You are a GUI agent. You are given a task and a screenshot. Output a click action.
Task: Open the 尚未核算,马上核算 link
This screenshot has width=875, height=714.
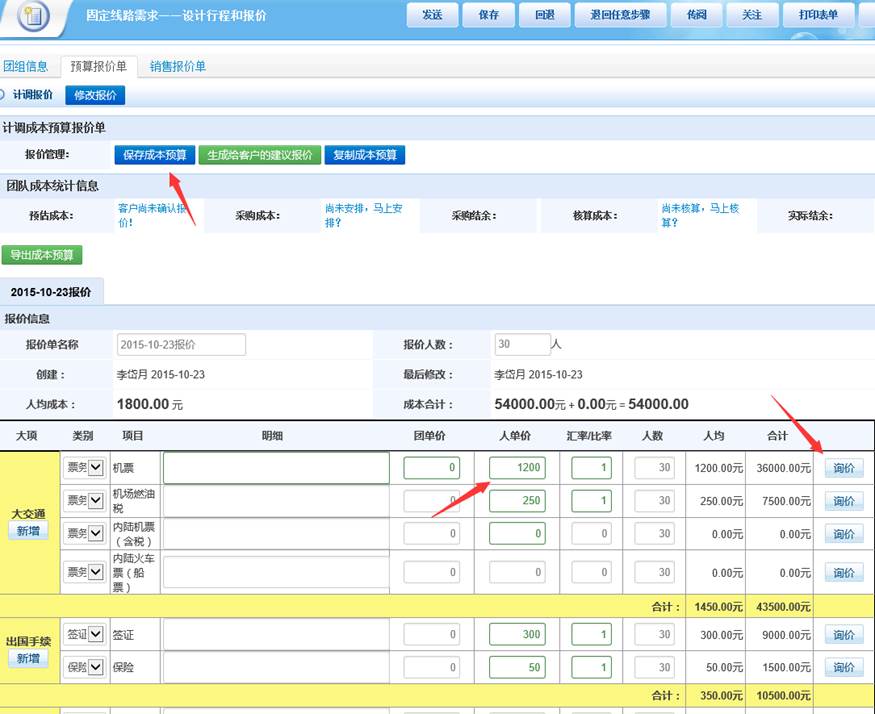click(x=700, y=215)
